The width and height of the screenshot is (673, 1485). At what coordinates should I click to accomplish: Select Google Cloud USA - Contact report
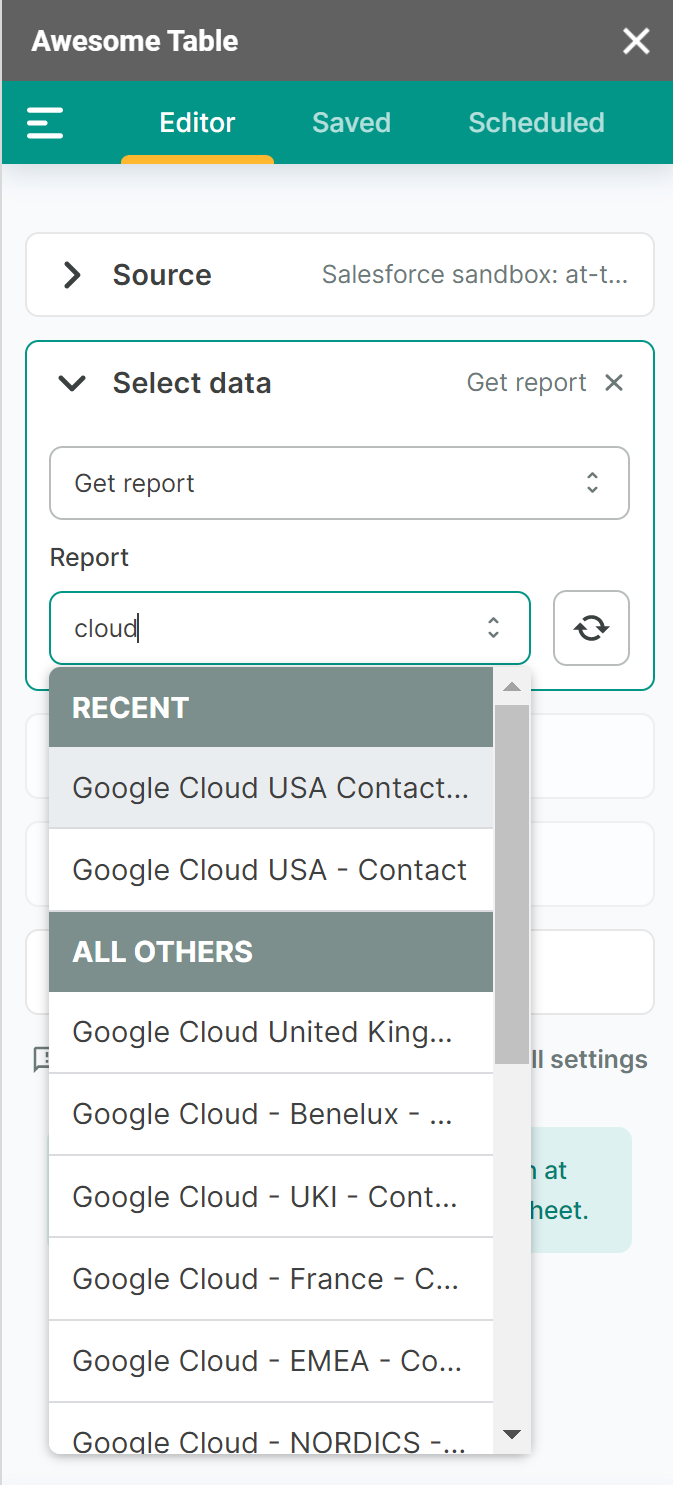271,870
